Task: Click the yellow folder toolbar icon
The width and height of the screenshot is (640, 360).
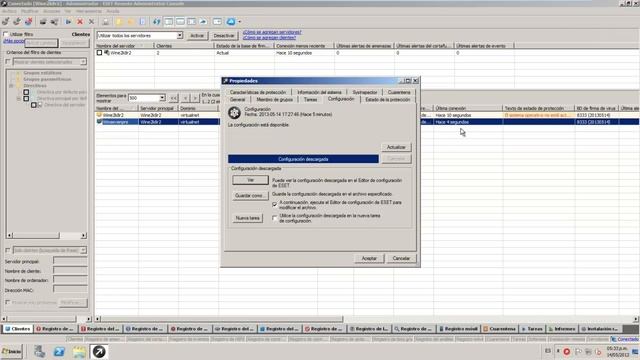Action: [119, 22]
